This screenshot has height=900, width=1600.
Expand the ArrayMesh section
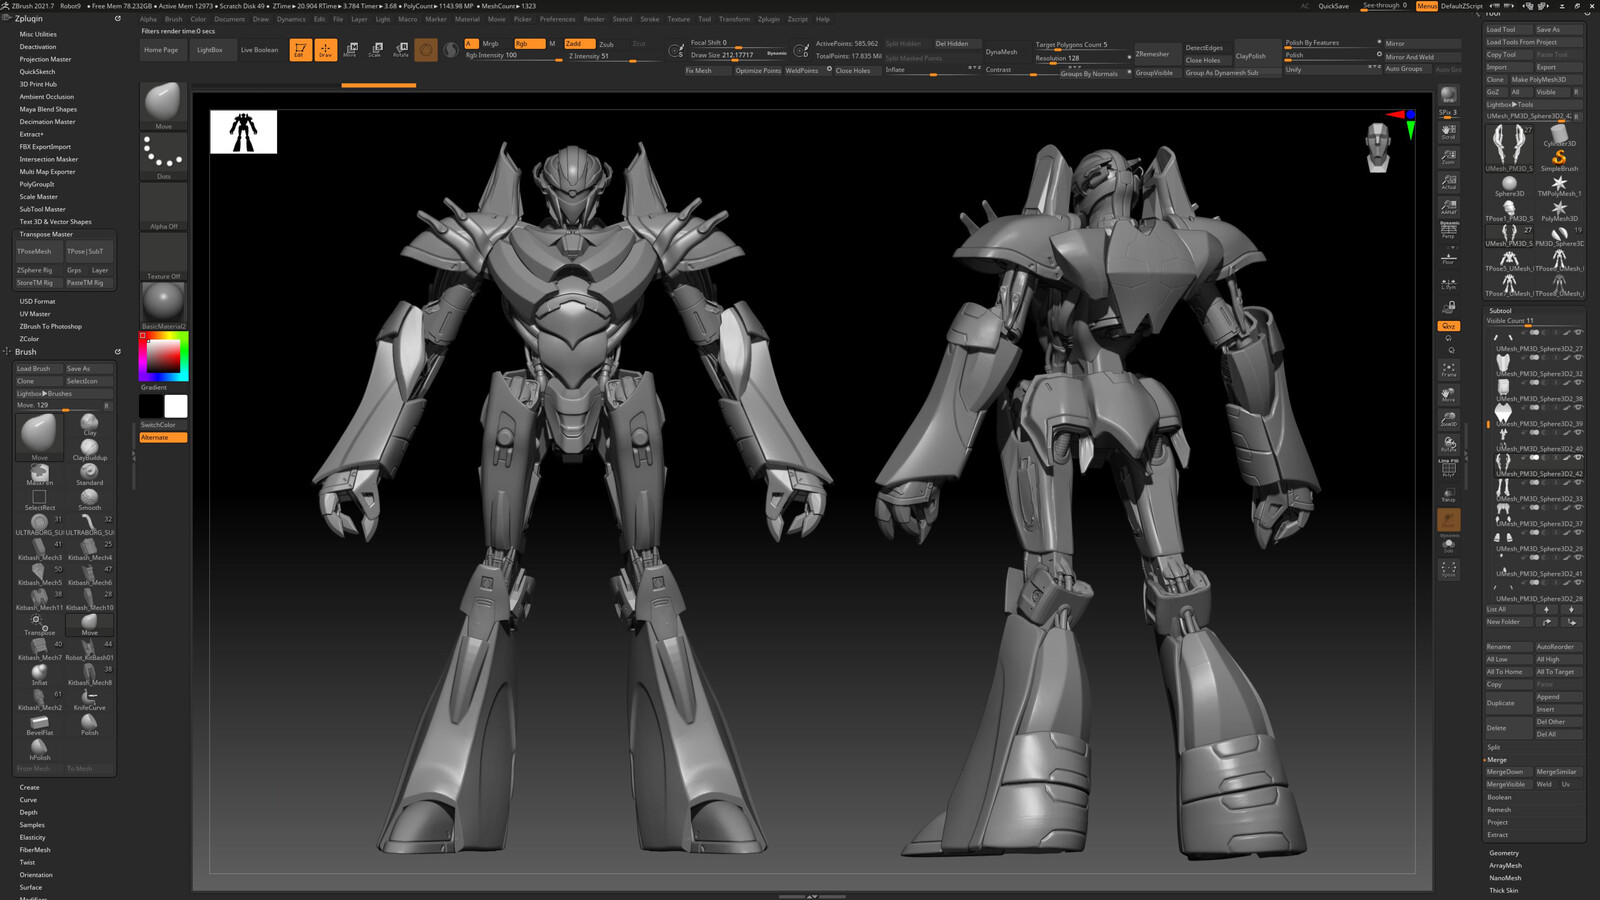point(1505,866)
